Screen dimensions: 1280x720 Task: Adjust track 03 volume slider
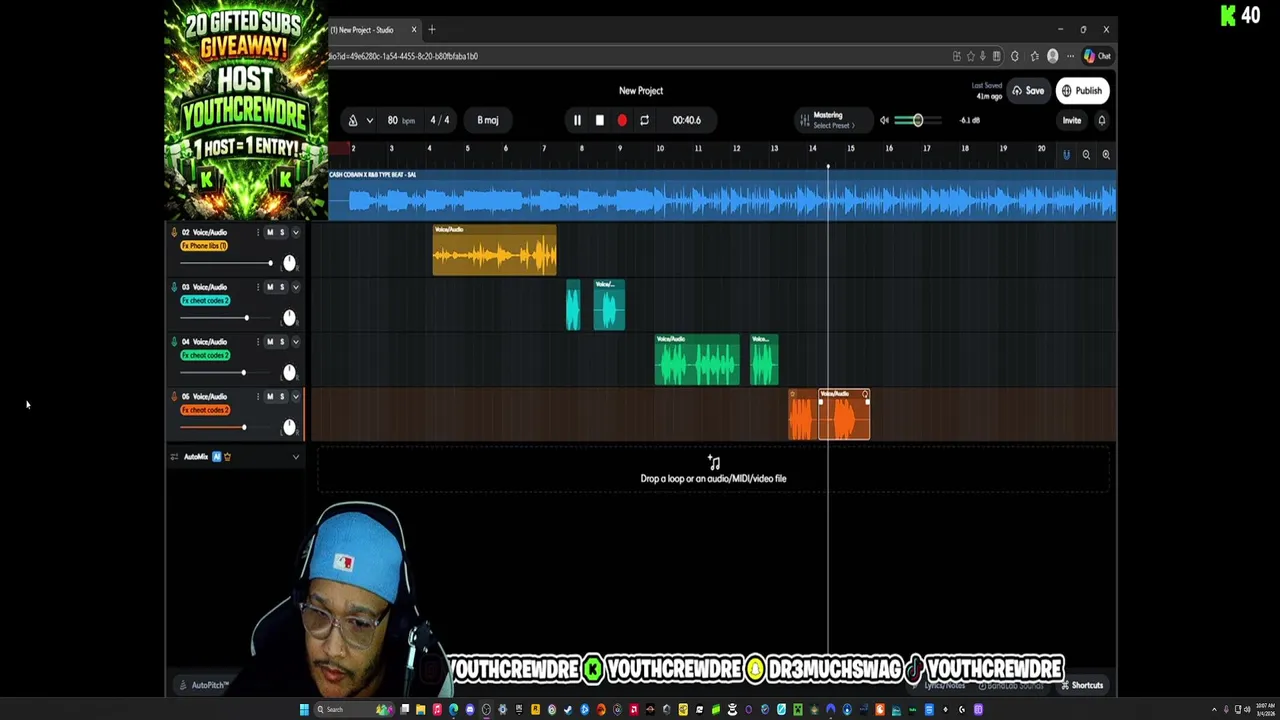pyautogui.click(x=226, y=318)
